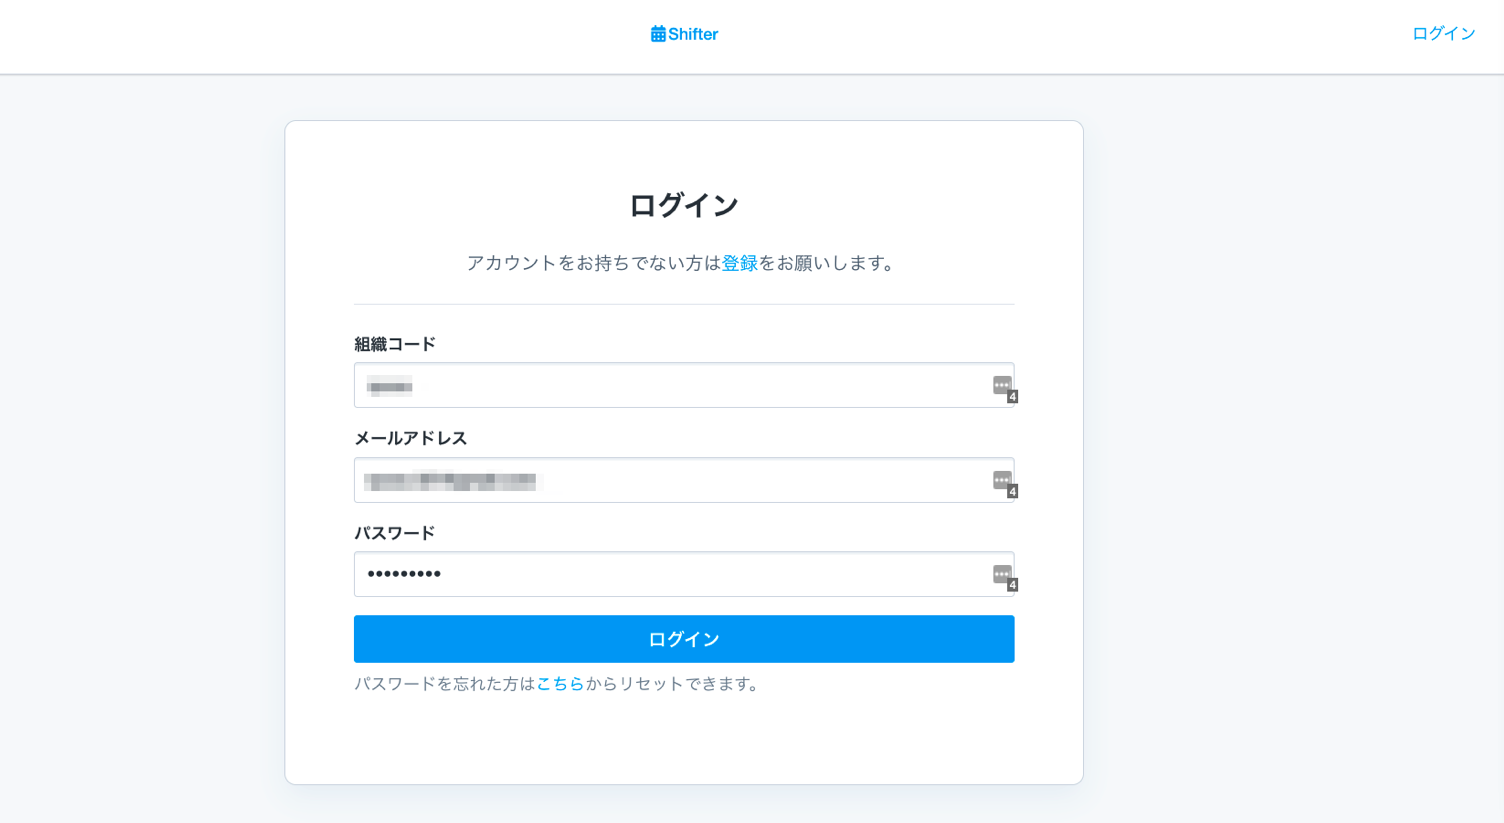Open the 登録 registration link
This screenshot has height=823, width=1504.
point(739,263)
